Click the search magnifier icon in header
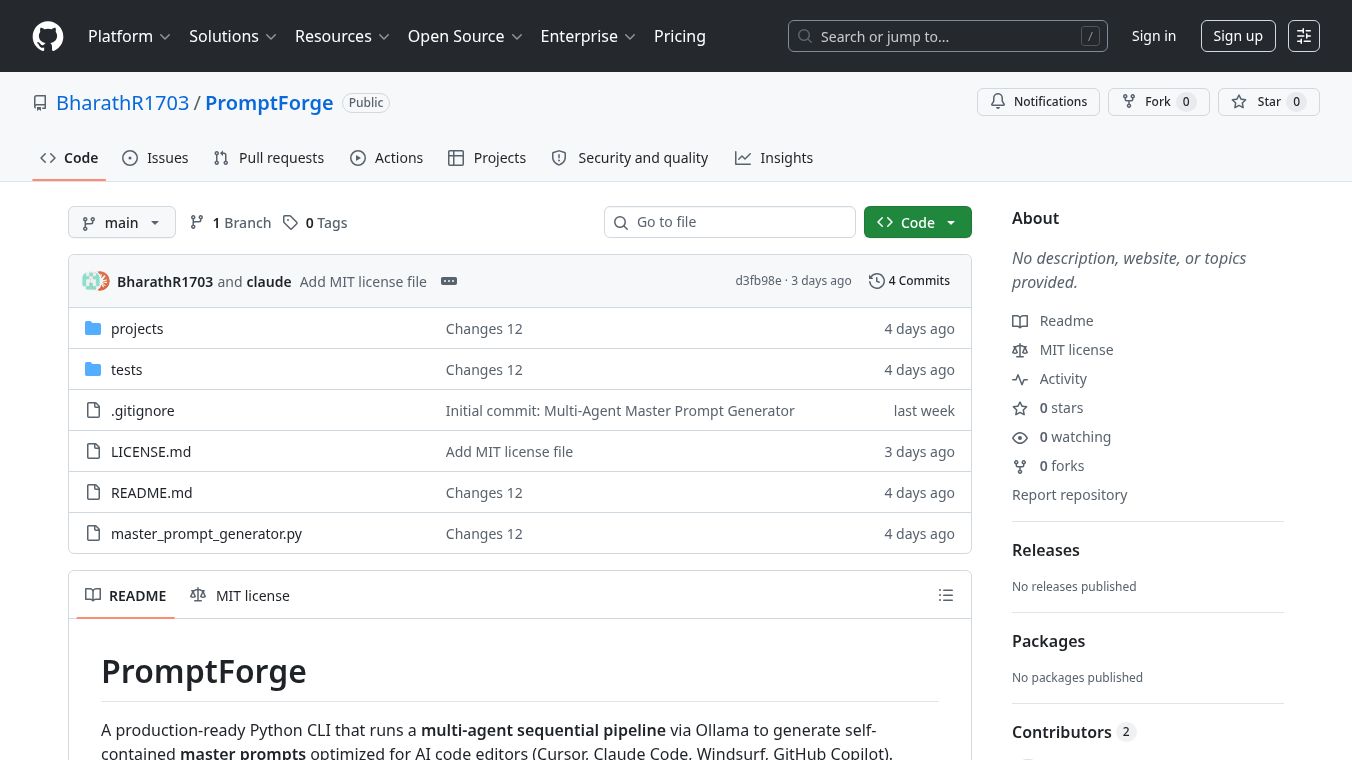Viewport: 1352px width, 760px height. 805,36
